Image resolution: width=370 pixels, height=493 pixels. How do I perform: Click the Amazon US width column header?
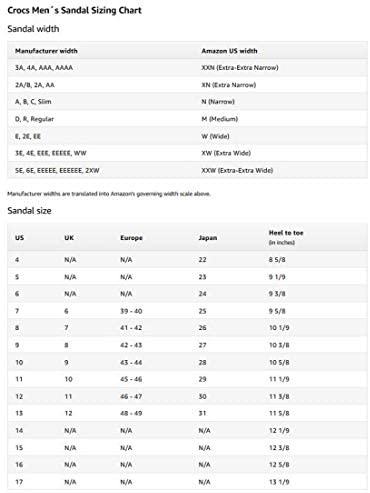pos(229,51)
